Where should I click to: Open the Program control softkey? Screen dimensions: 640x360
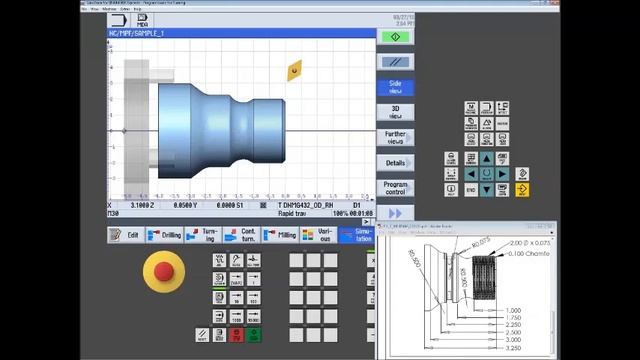pos(395,188)
